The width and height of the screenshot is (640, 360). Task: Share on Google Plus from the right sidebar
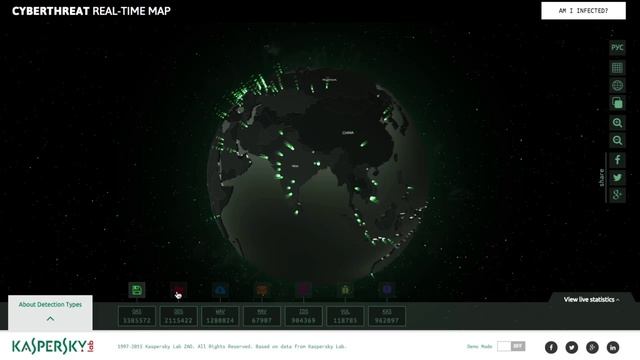[x=617, y=195]
